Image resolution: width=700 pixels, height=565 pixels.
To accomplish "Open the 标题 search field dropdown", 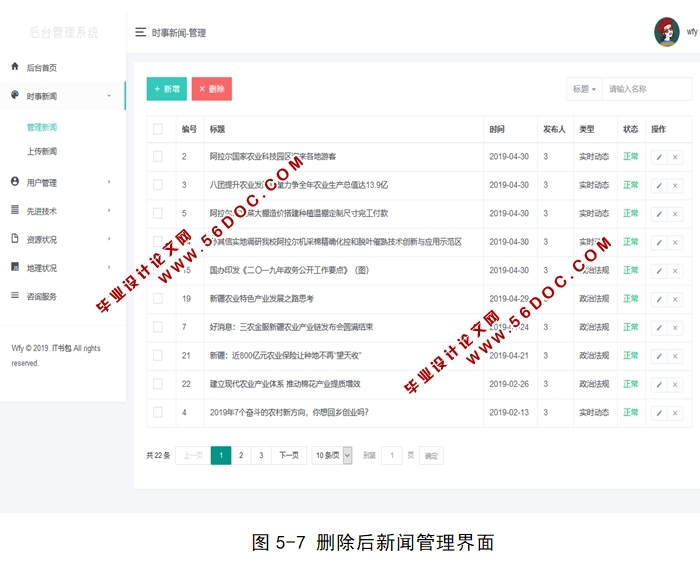I will click(584, 89).
